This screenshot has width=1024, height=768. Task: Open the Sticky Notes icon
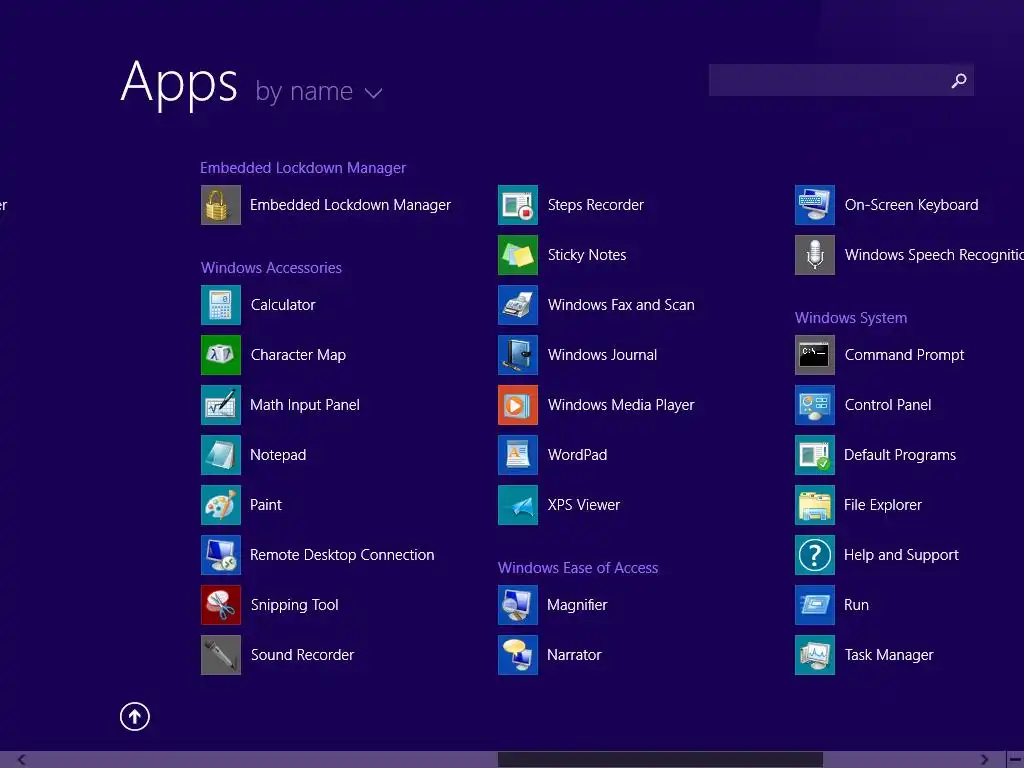click(x=518, y=255)
